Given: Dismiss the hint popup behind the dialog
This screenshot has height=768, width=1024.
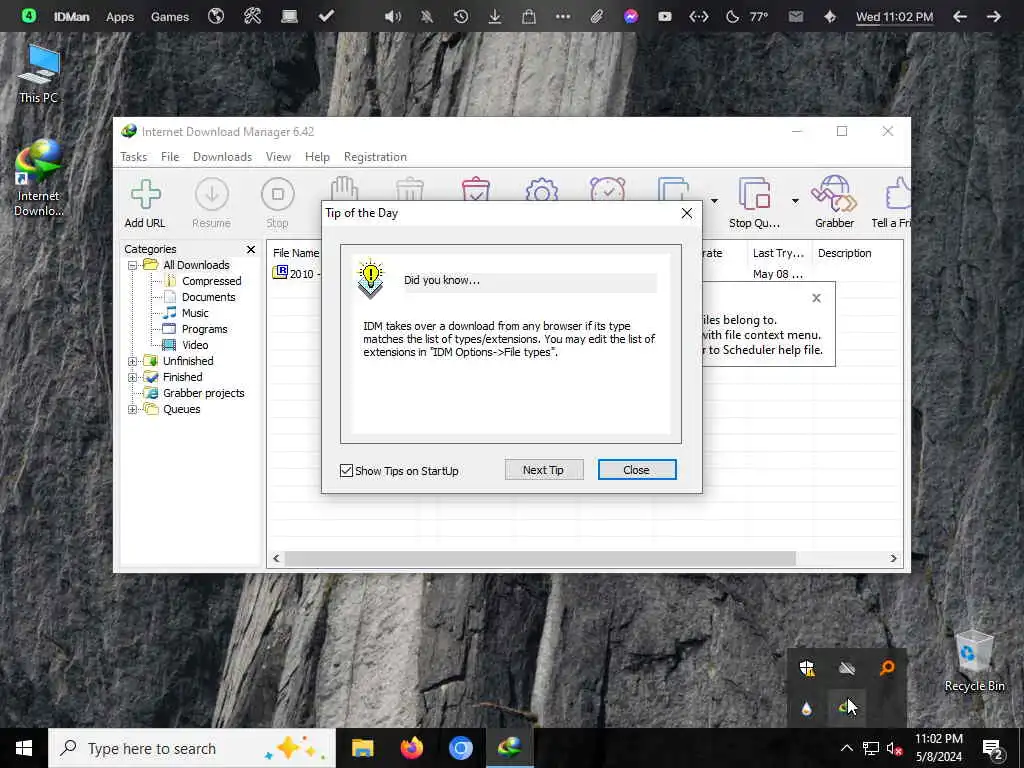Looking at the screenshot, I should tap(816, 298).
